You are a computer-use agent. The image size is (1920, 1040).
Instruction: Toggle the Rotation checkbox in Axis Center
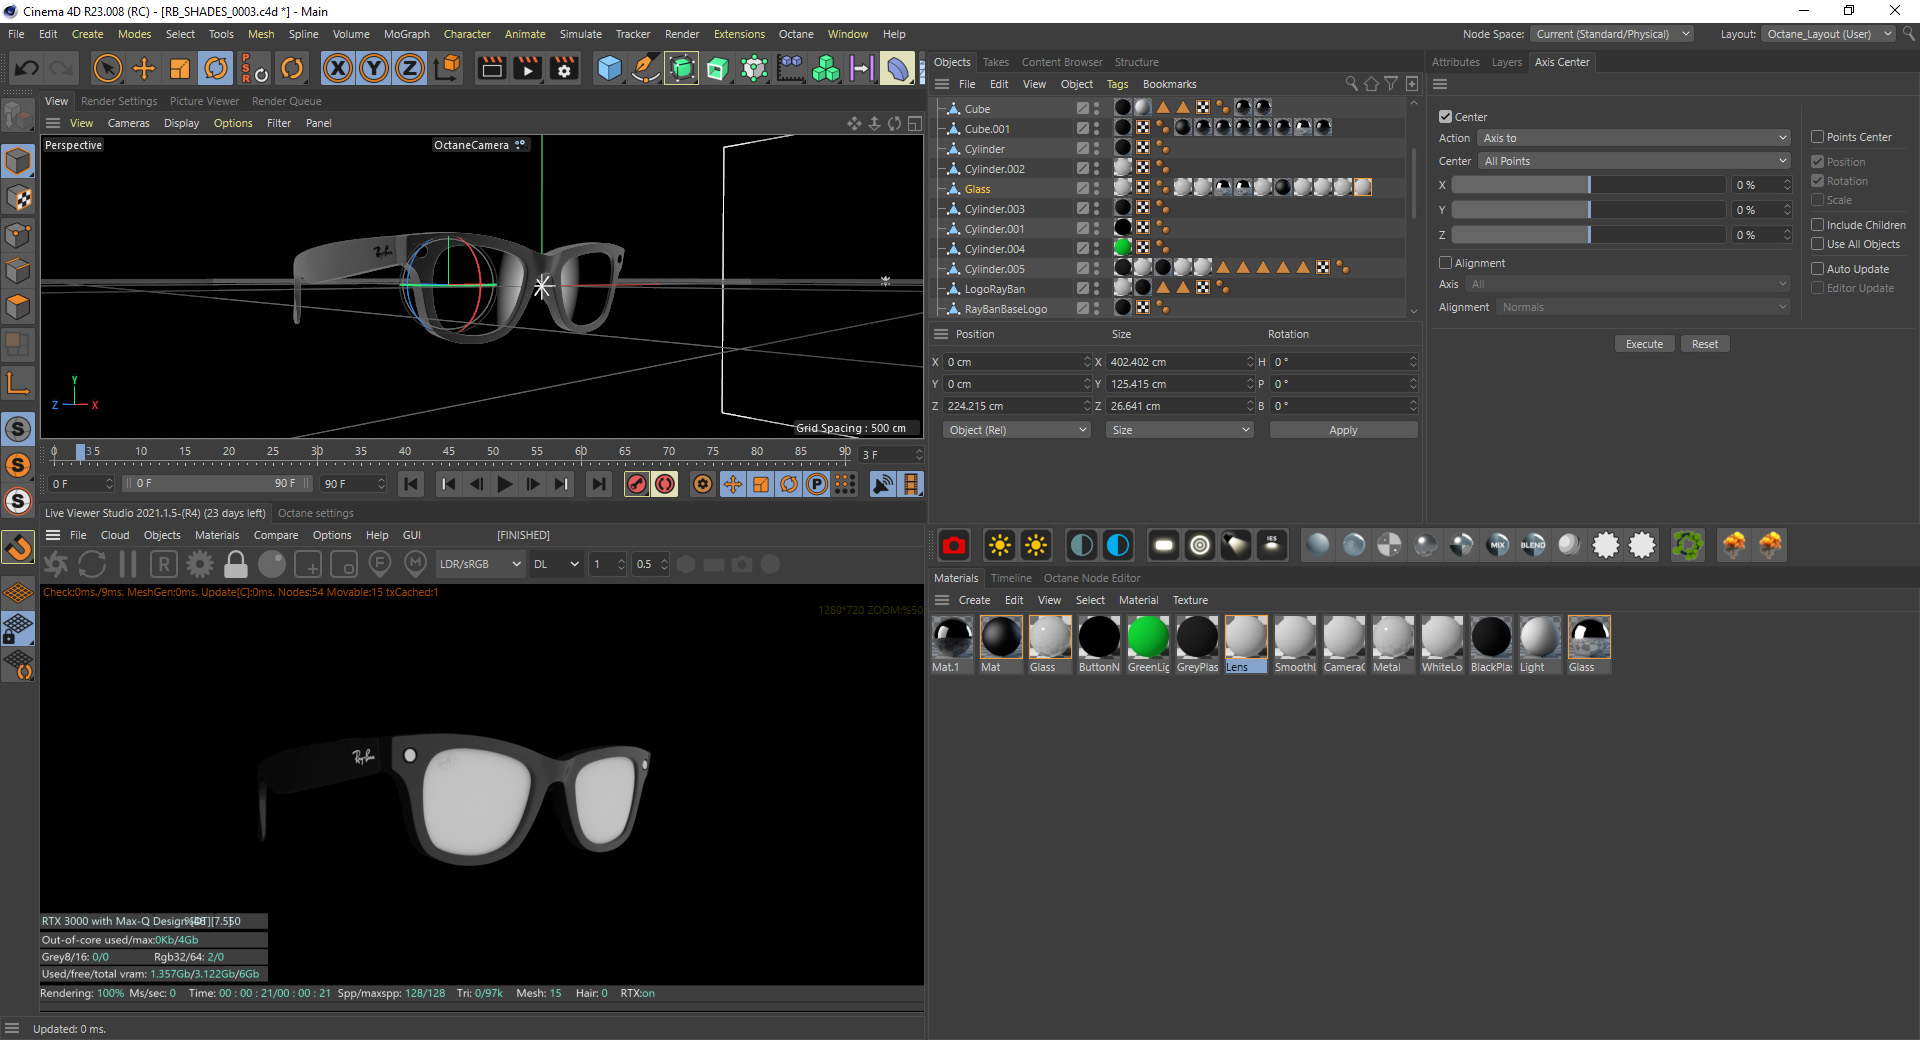click(1817, 181)
